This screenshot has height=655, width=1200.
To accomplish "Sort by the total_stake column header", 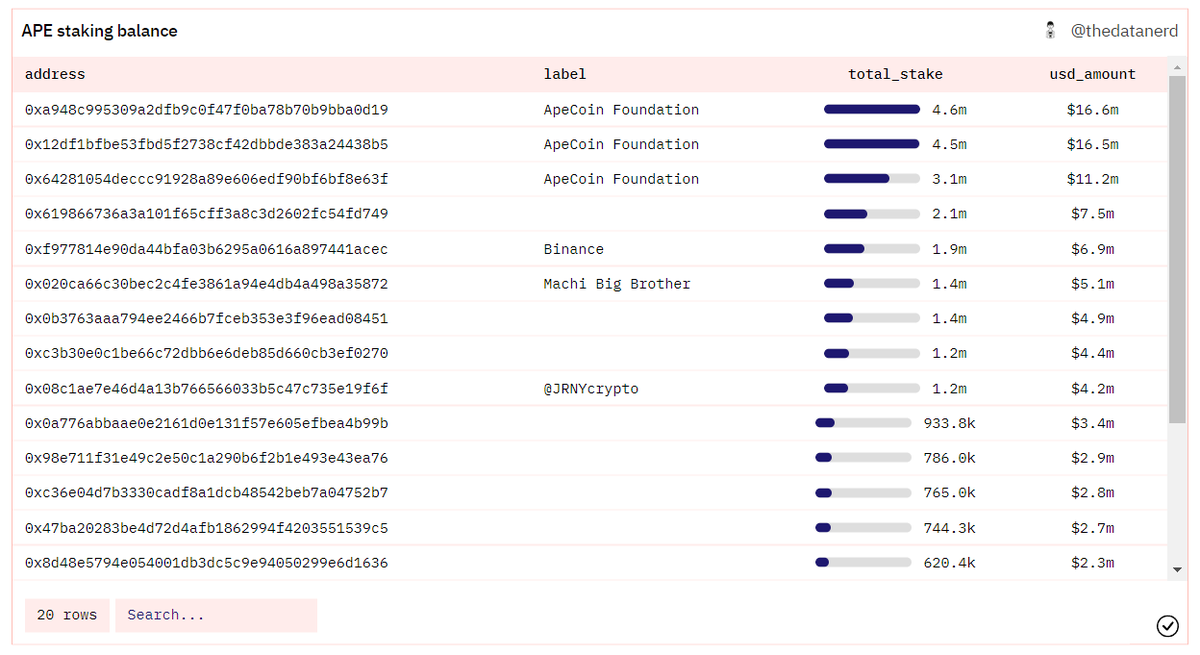I will pyautogui.click(x=895, y=73).
